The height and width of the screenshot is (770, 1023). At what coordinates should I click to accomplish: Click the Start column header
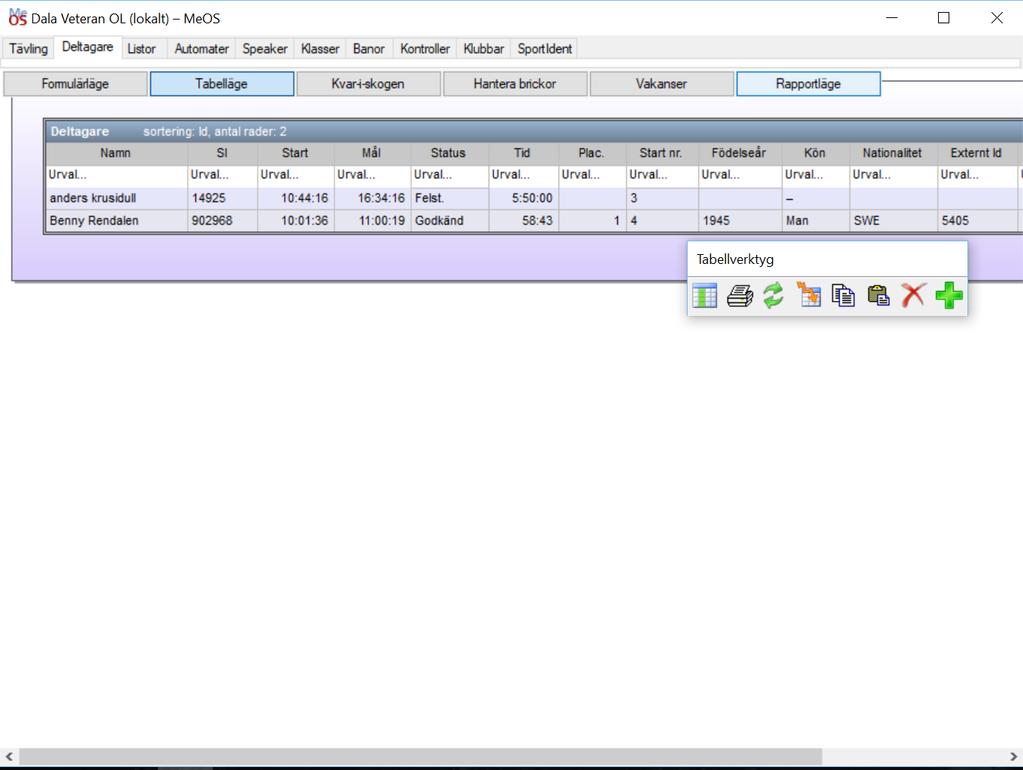click(x=296, y=153)
